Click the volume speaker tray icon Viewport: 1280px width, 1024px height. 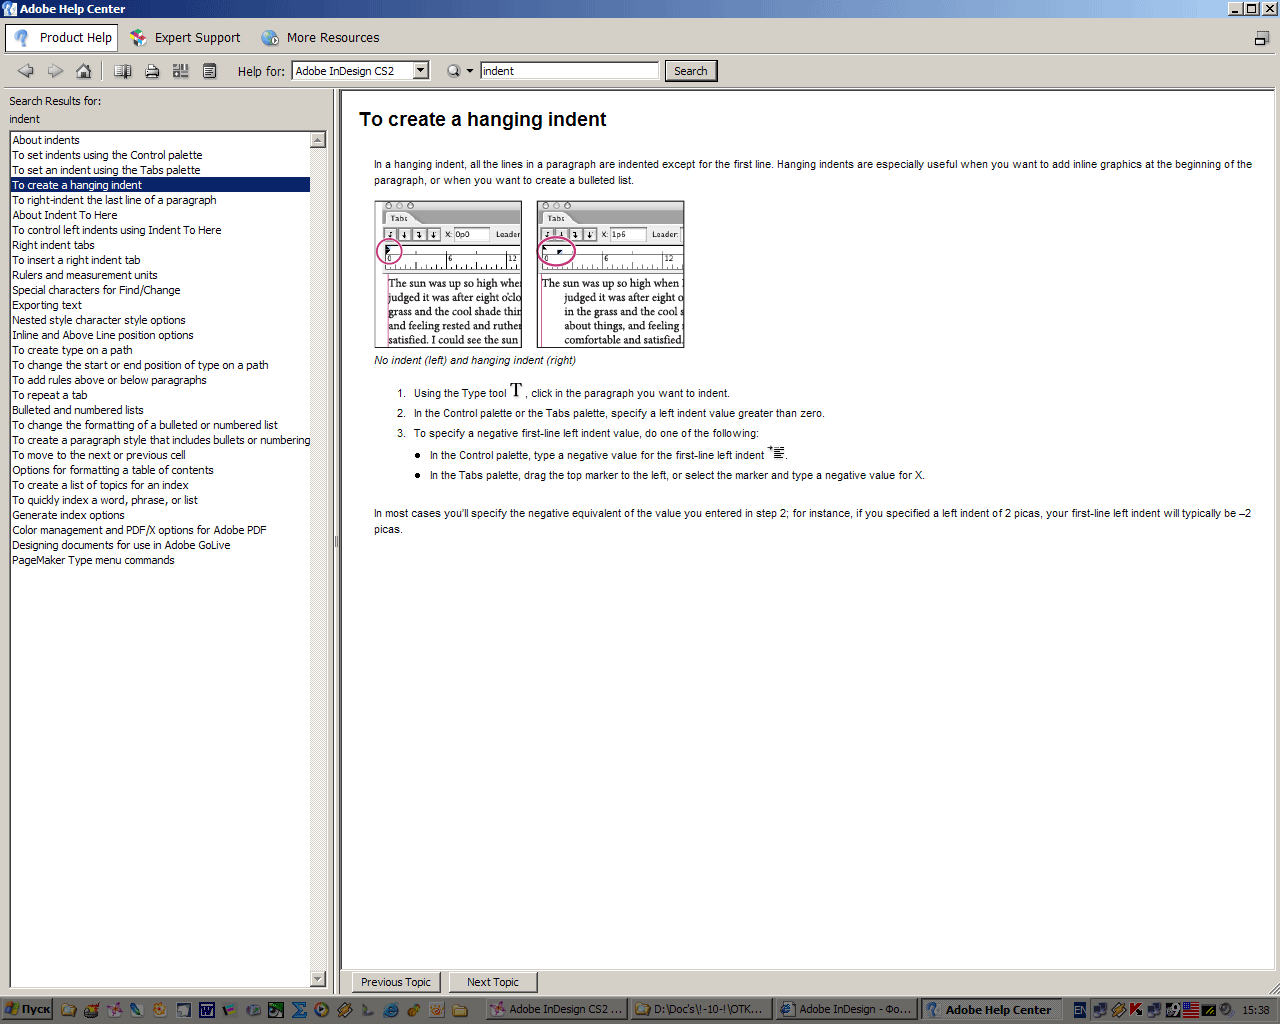click(x=1227, y=1010)
